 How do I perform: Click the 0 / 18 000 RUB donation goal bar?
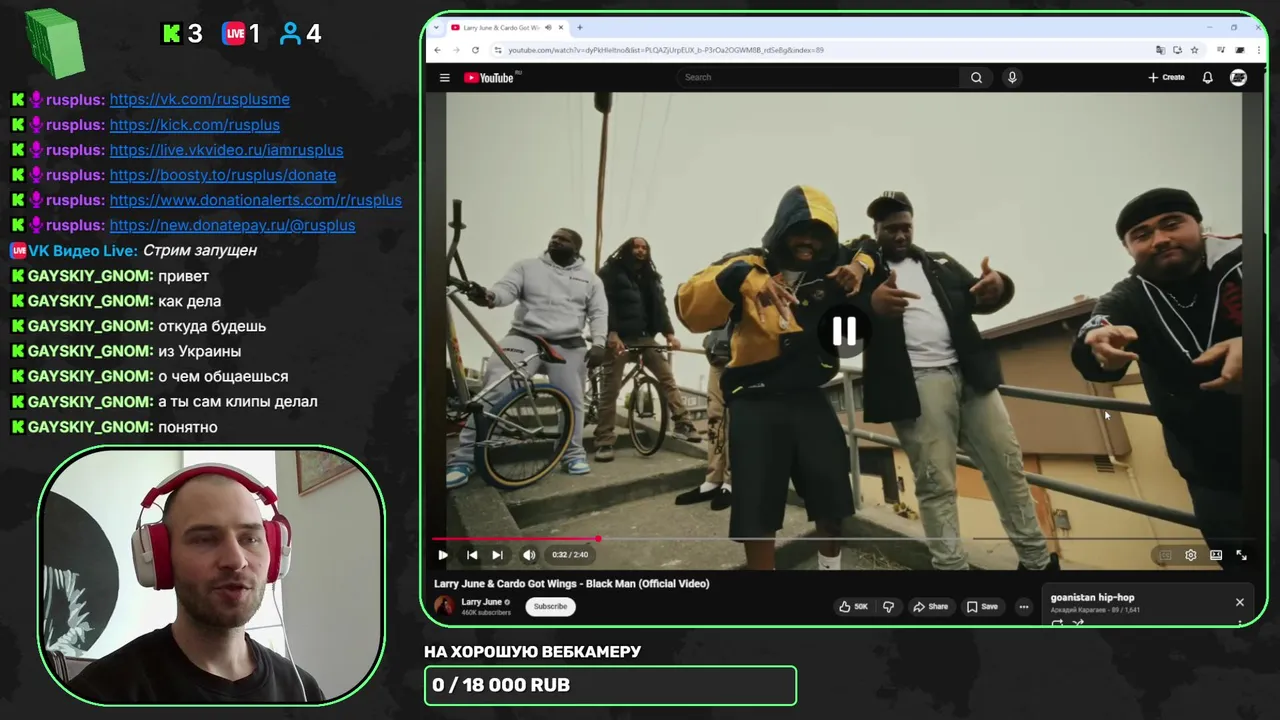pyautogui.click(x=610, y=685)
